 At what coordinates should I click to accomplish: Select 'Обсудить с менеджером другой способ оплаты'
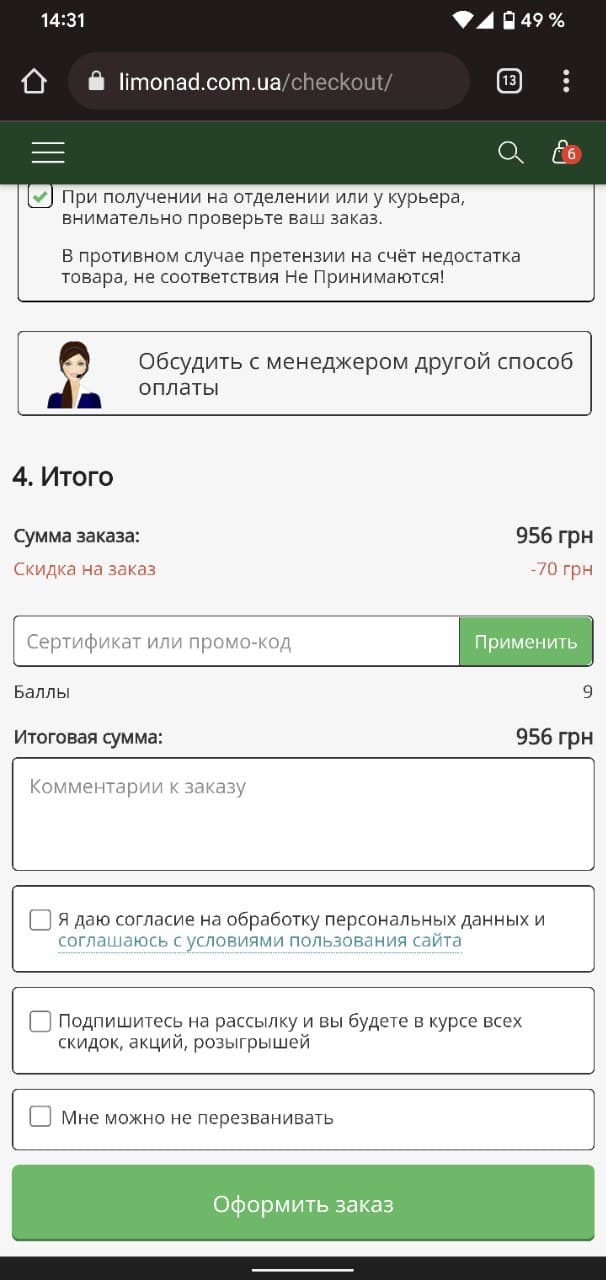pos(304,374)
